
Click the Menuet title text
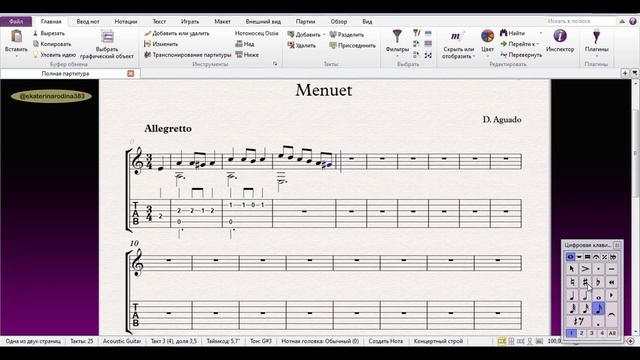tap(324, 90)
